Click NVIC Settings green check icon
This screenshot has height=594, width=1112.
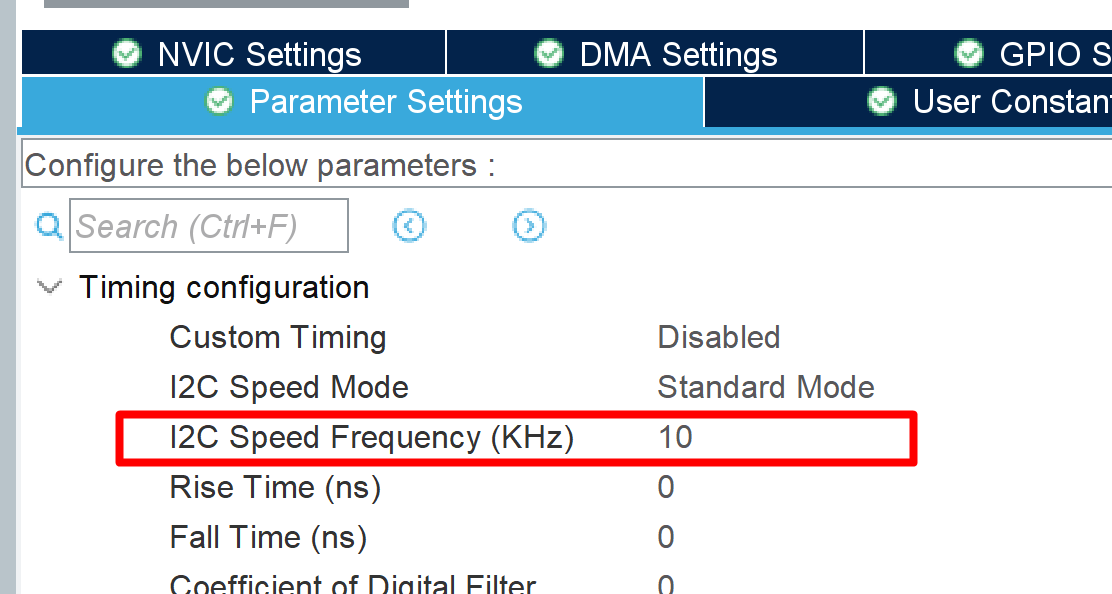[x=127, y=53]
